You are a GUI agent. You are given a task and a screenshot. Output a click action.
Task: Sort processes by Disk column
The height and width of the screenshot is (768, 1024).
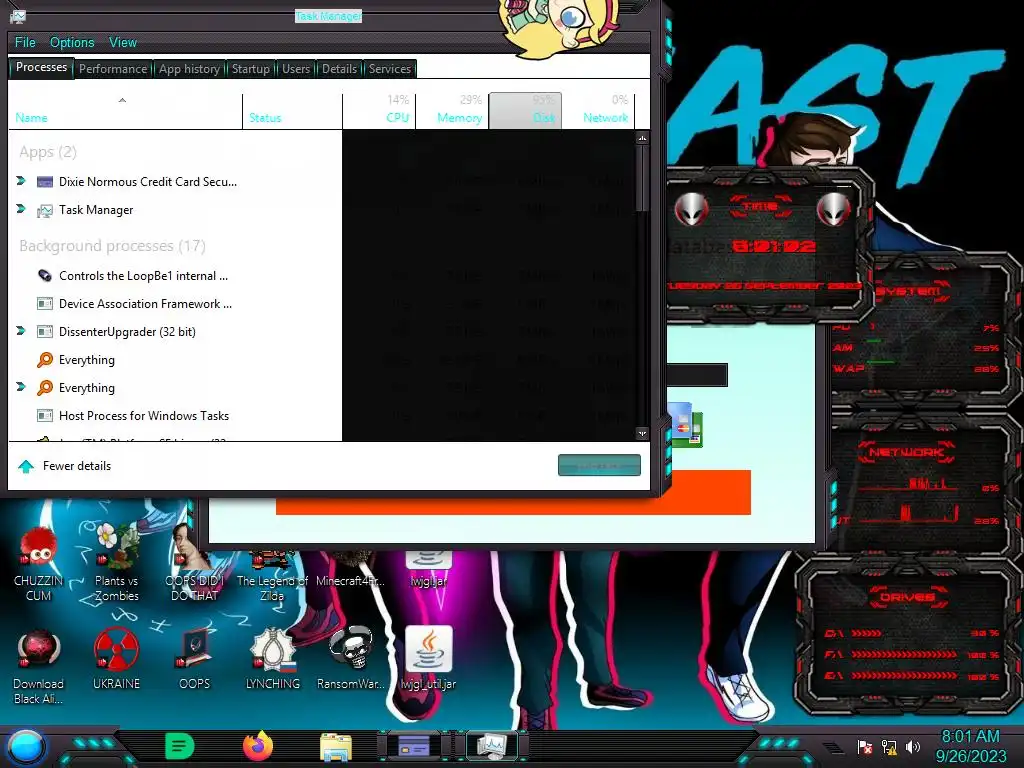click(x=526, y=111)
